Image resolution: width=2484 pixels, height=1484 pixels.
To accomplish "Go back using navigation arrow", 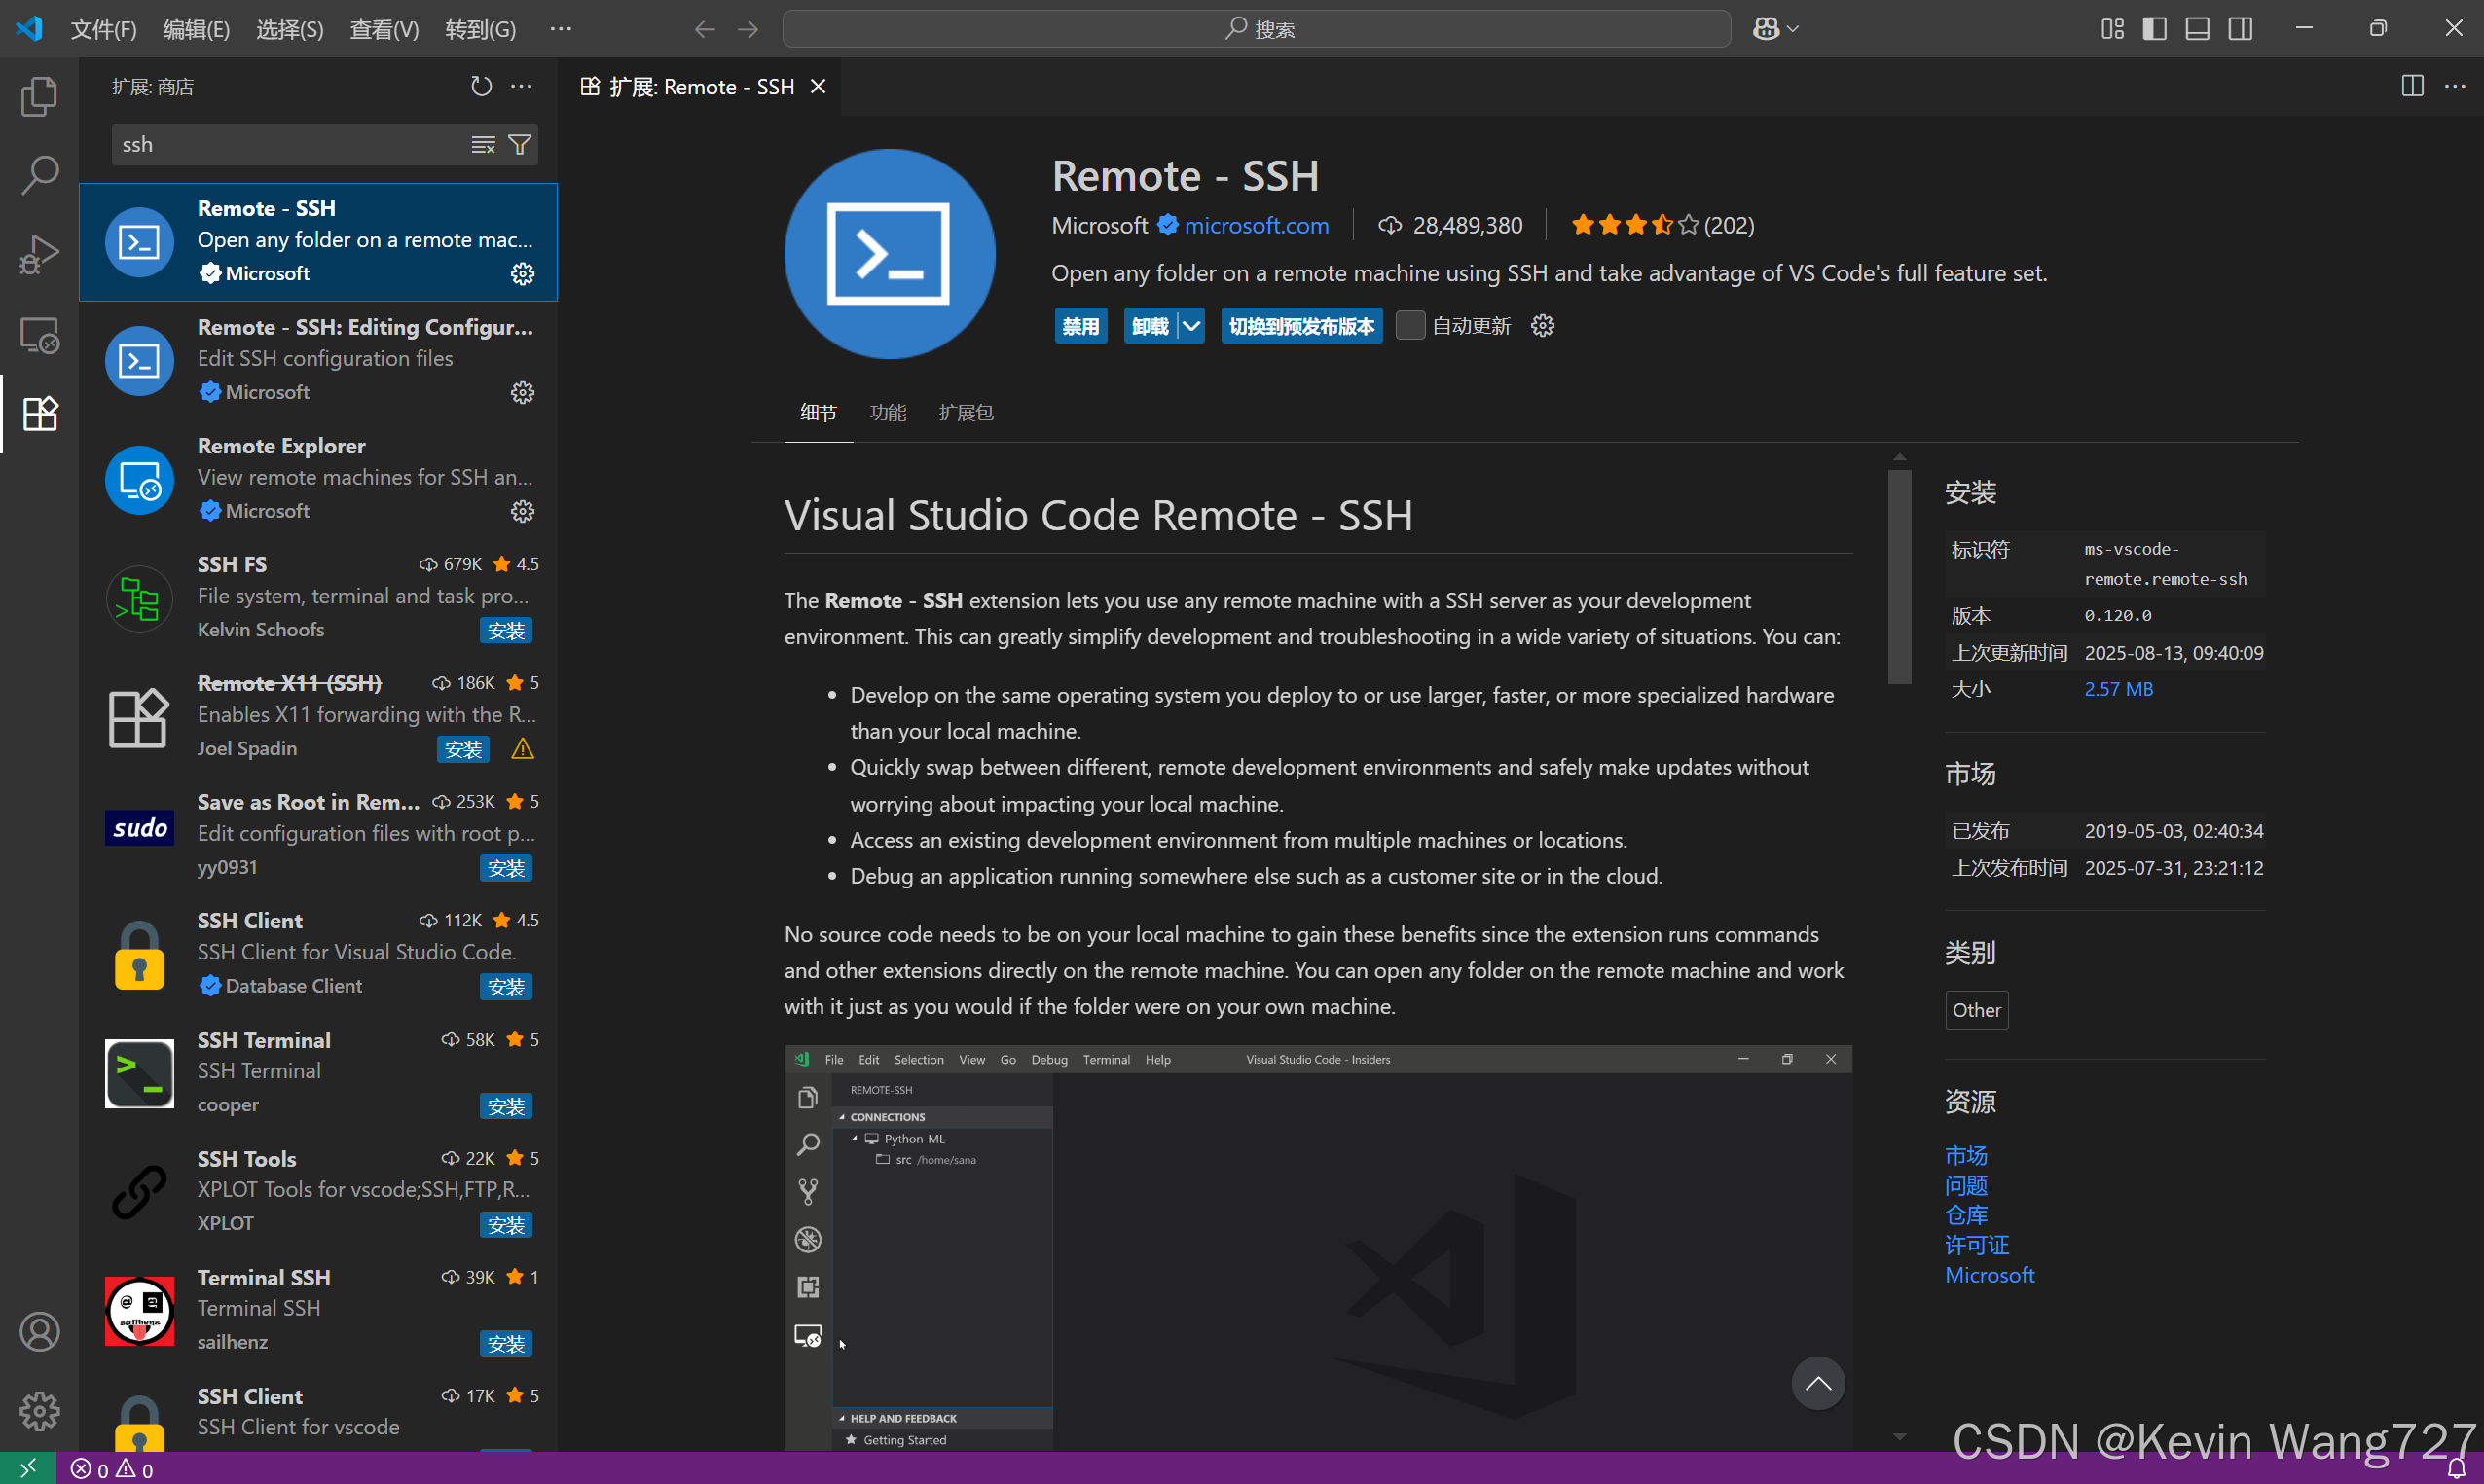I will pos(705,29).
